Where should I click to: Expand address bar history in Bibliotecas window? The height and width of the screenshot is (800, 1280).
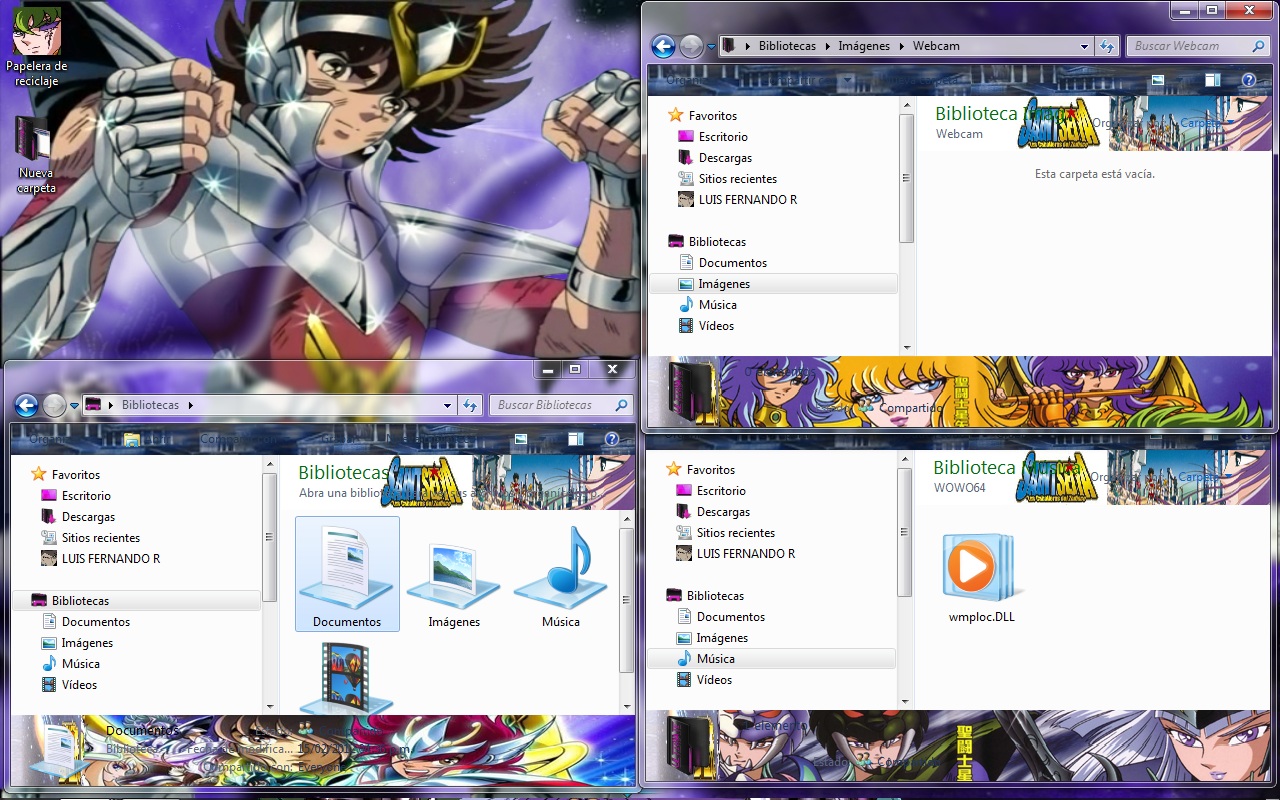coord(448,405)
